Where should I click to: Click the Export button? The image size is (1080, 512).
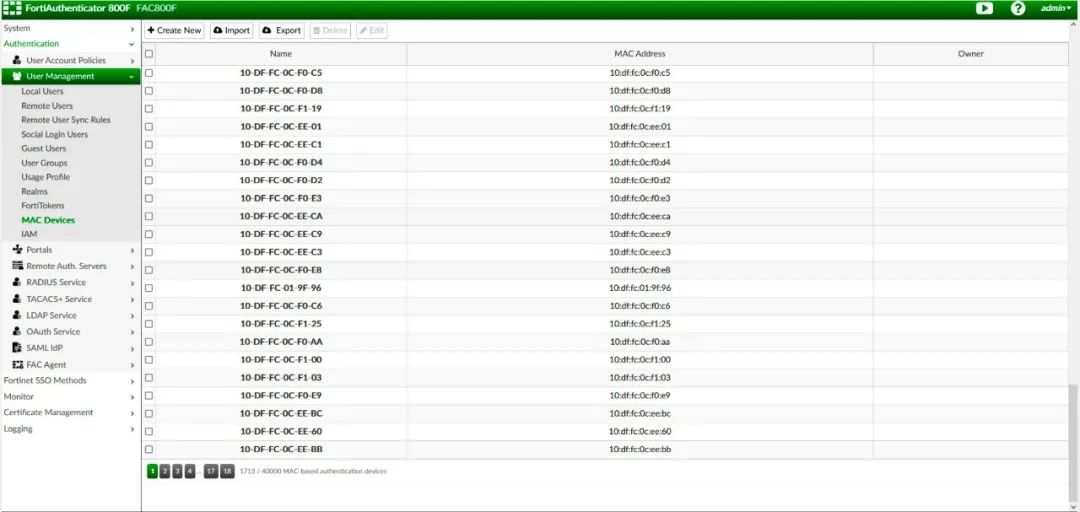[x=282, y=30]
